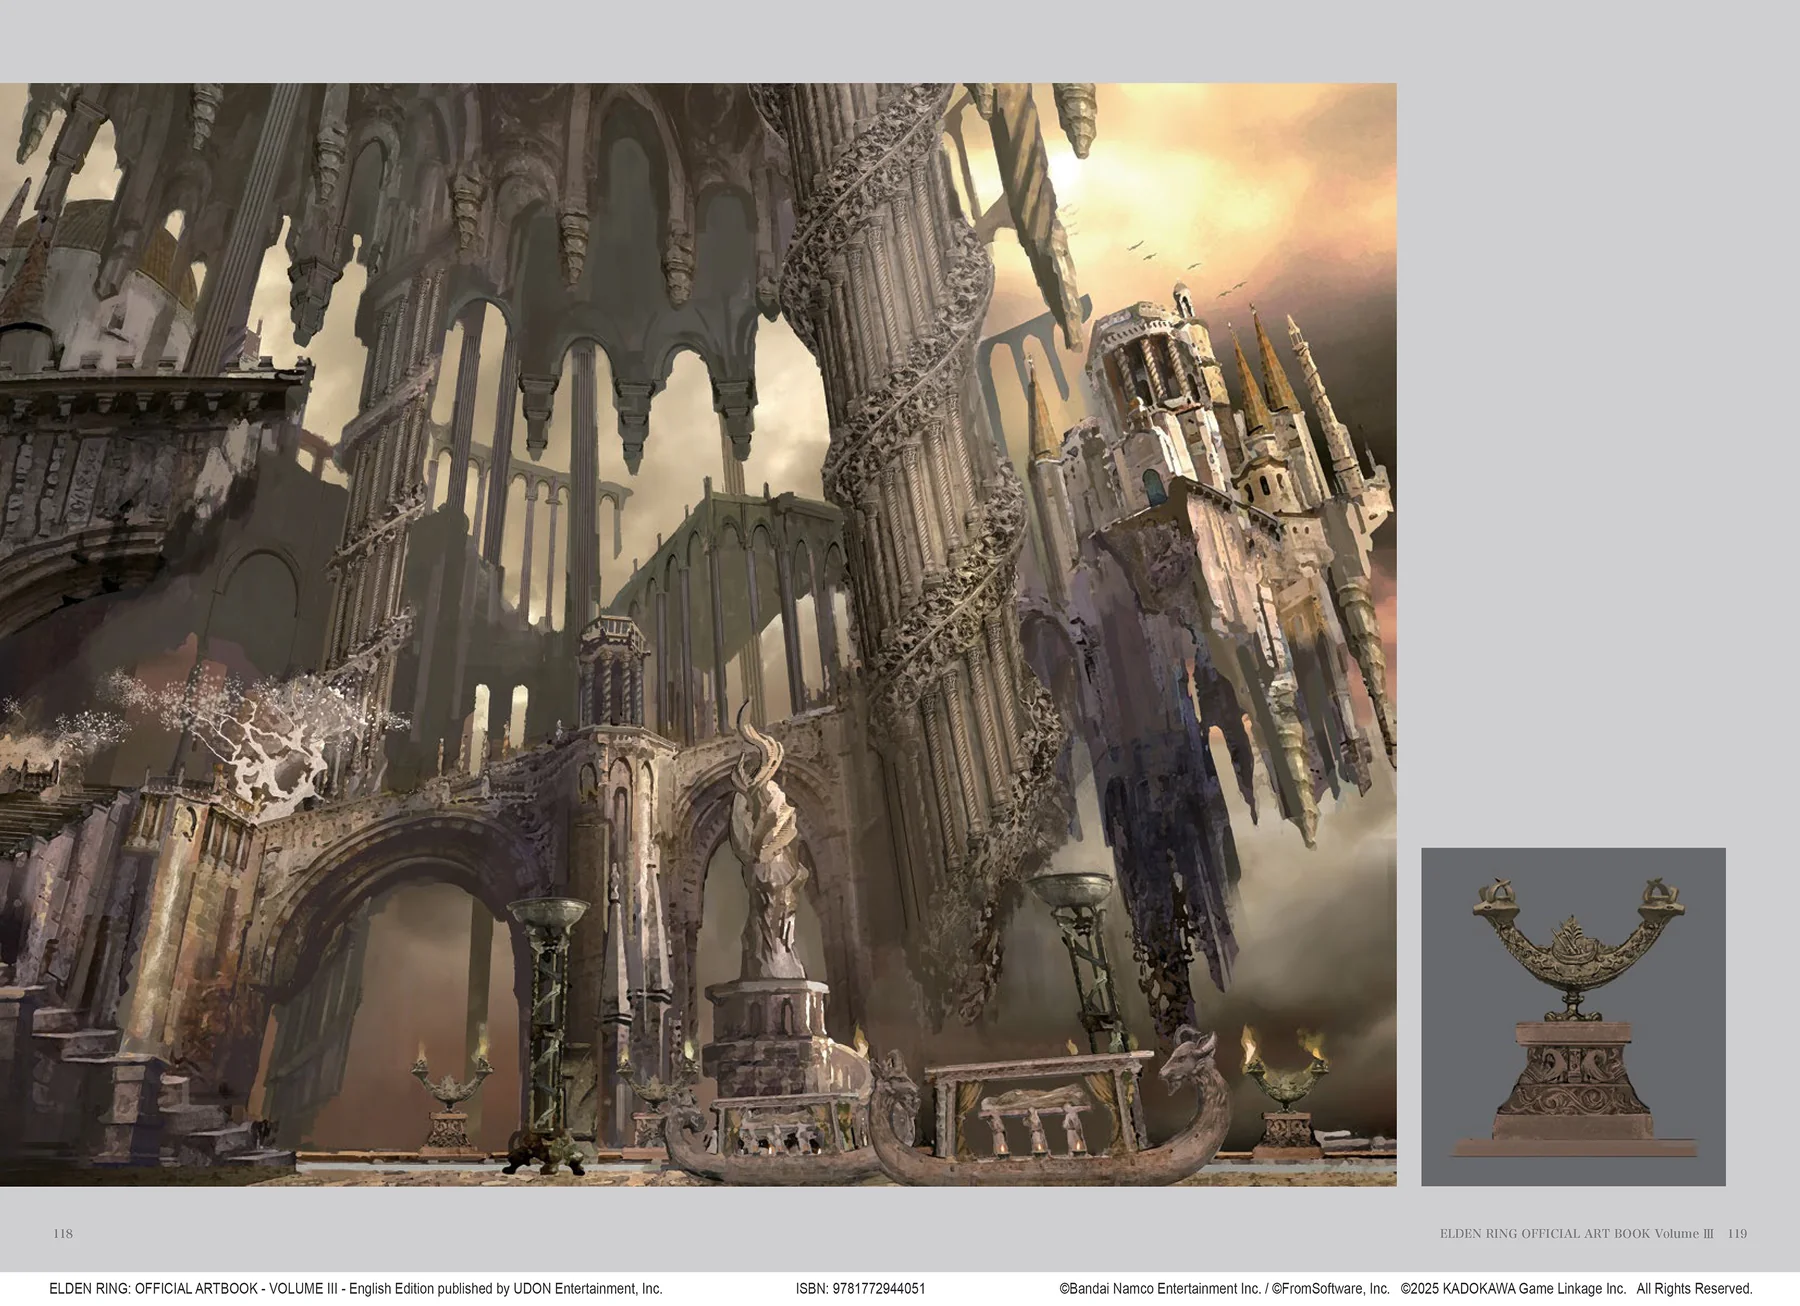The image size is (1800, 1306).
Task: Click the brazier concept art thumbnail
Action: coord(1573,1016)
